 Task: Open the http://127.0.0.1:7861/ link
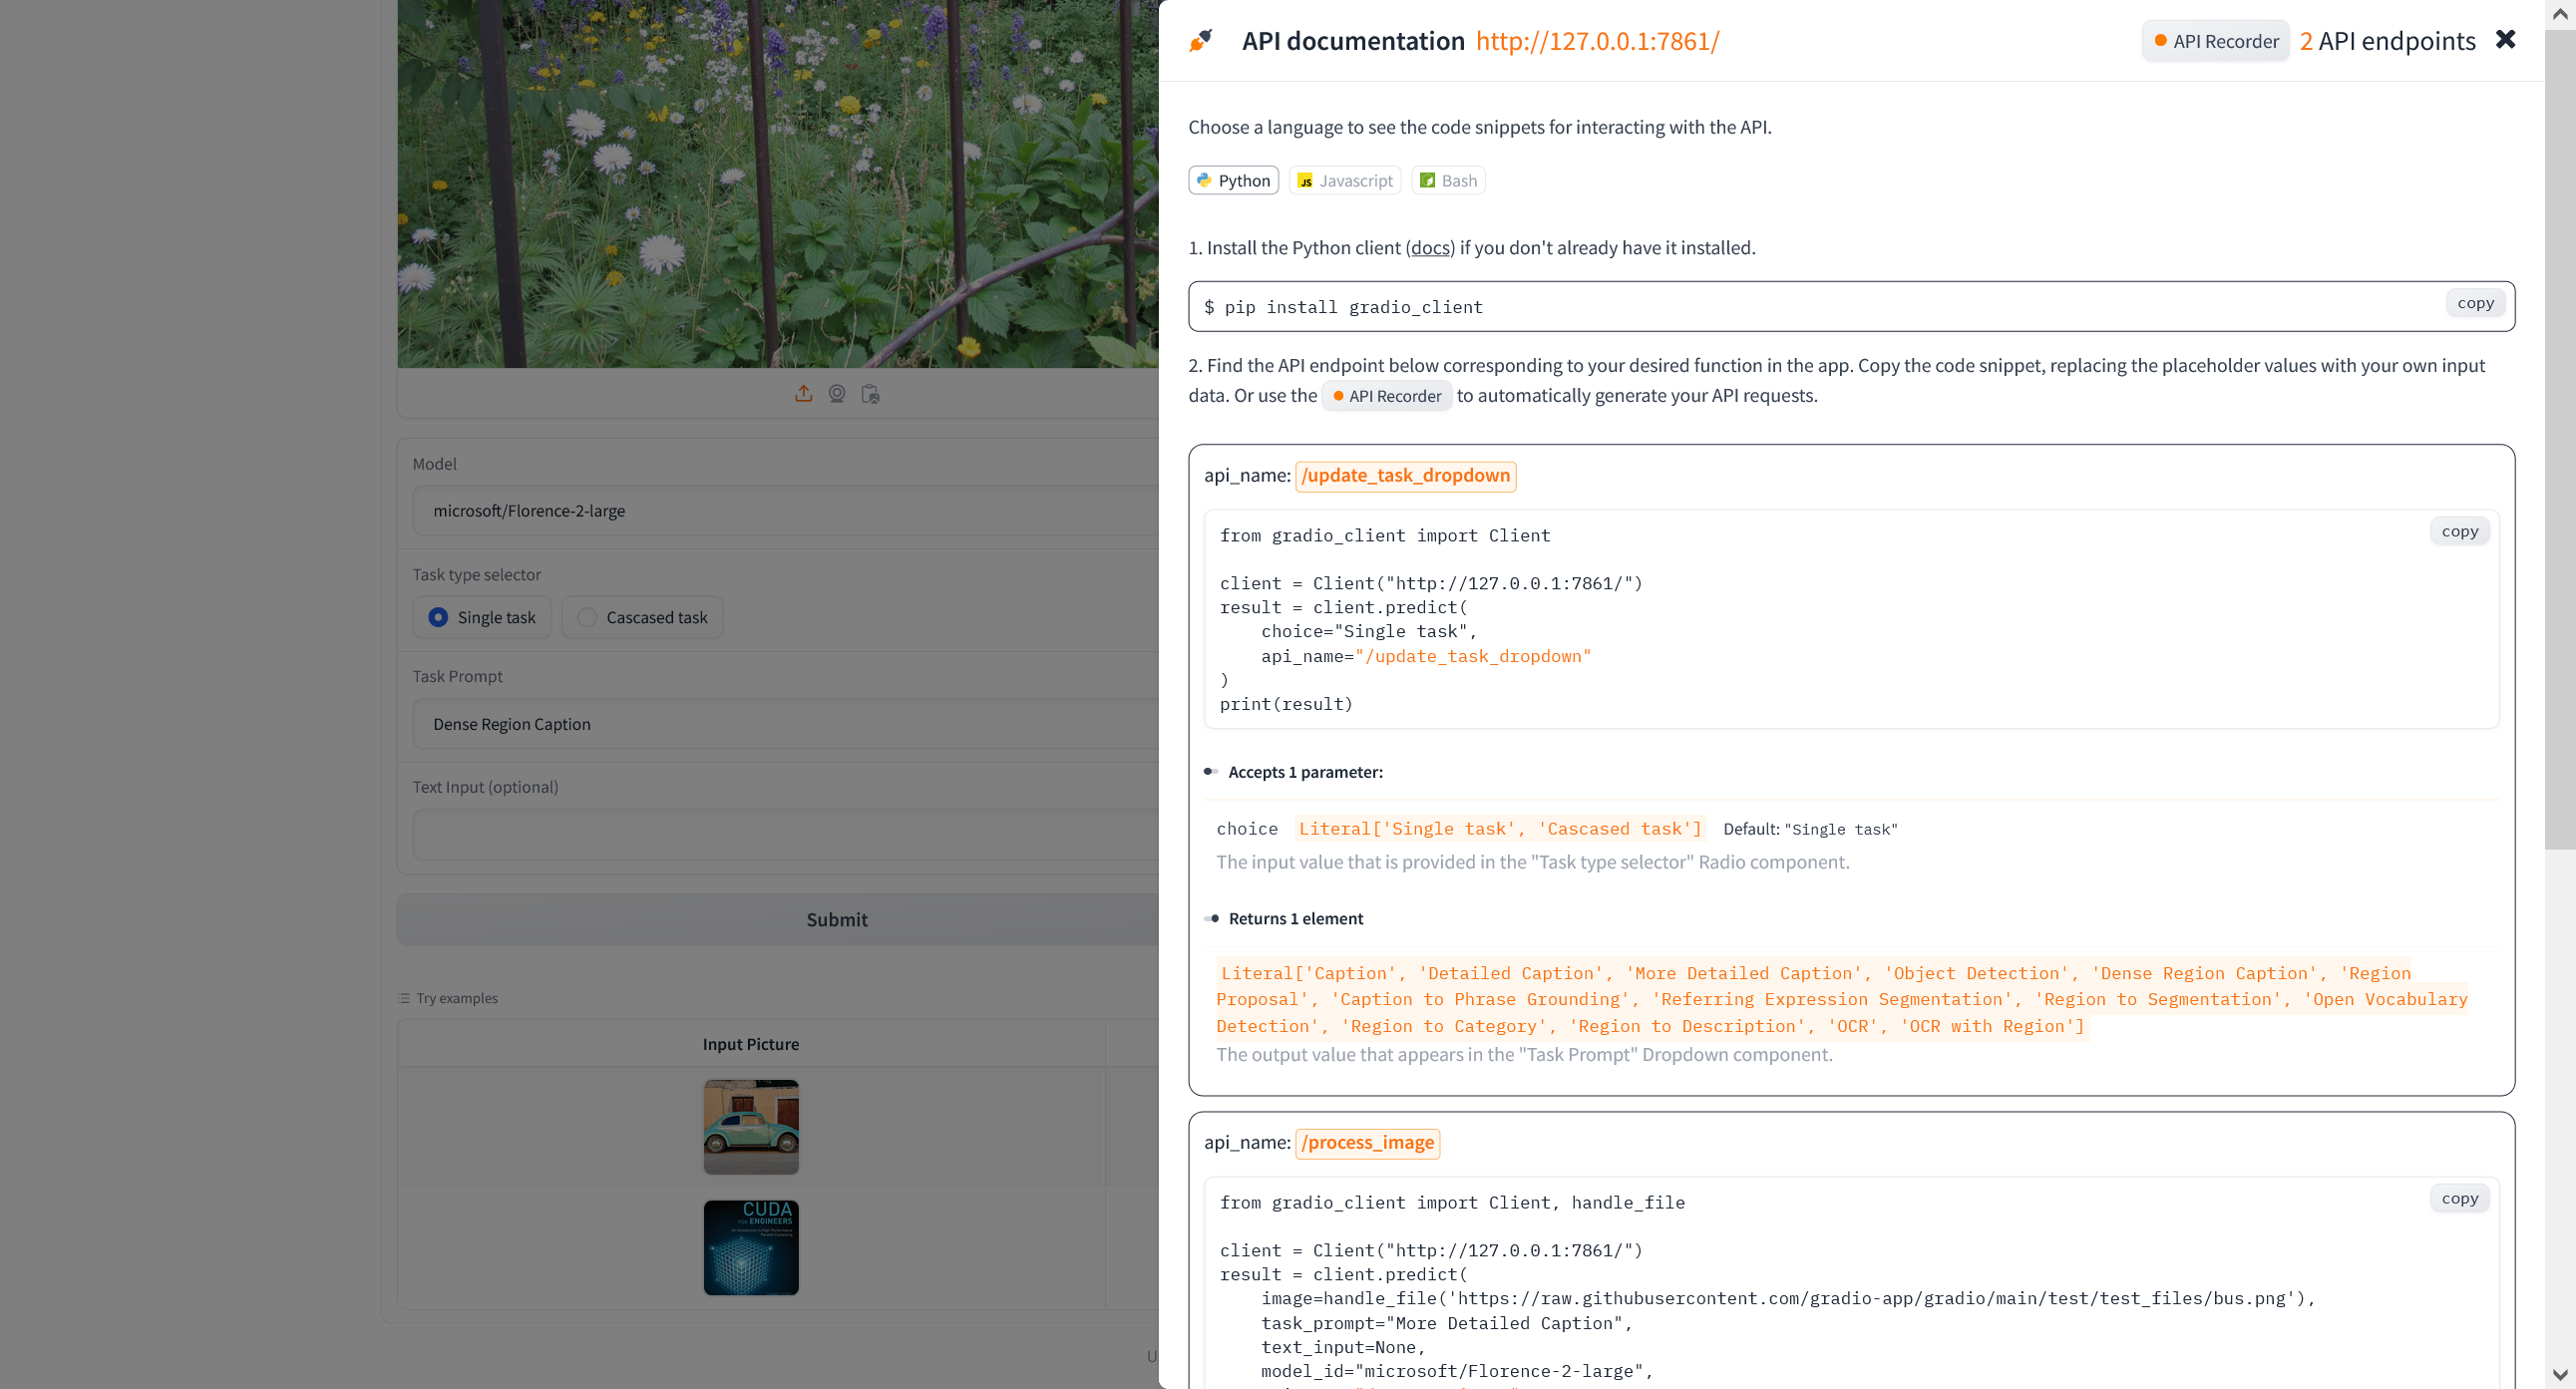tap(1597, 41)
